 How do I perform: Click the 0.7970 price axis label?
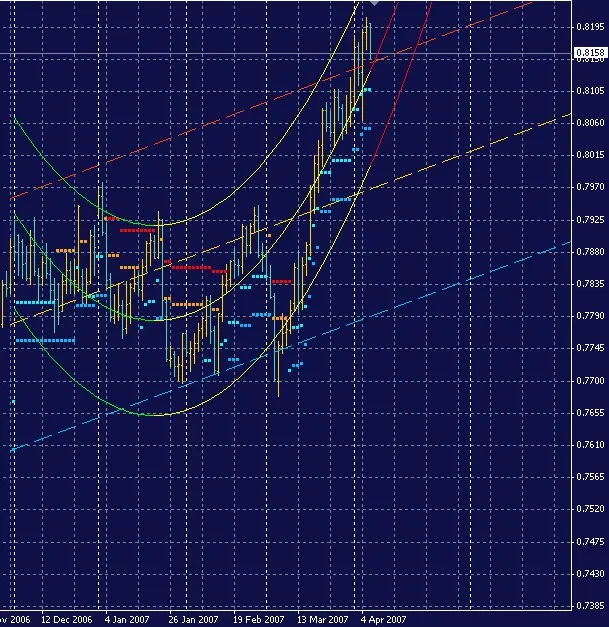pos(590,187)
